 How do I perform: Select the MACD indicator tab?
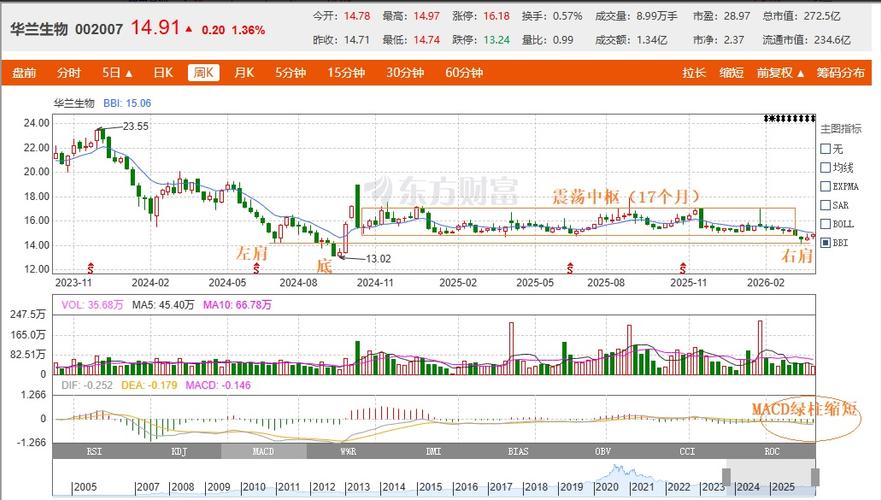click(x=264, y=451)
